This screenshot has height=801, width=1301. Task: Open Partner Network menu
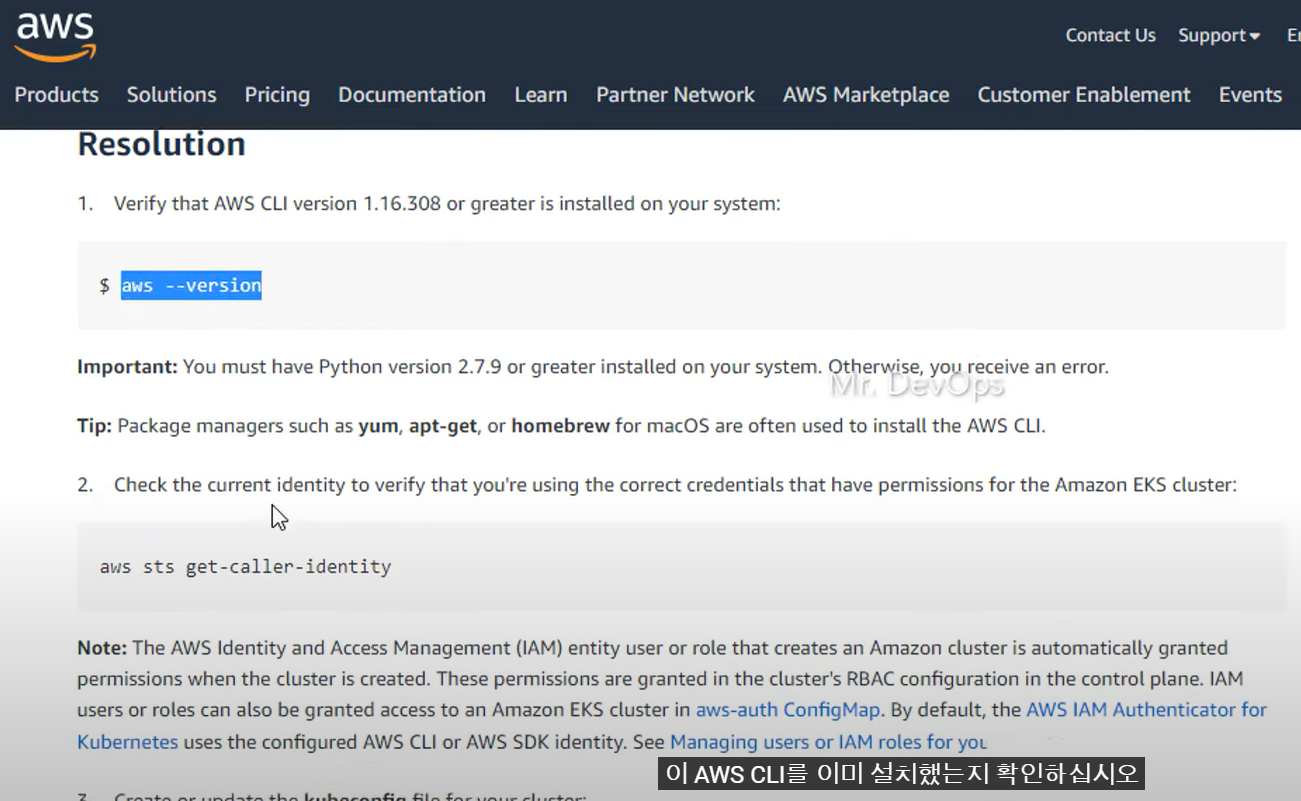point(675,94)
